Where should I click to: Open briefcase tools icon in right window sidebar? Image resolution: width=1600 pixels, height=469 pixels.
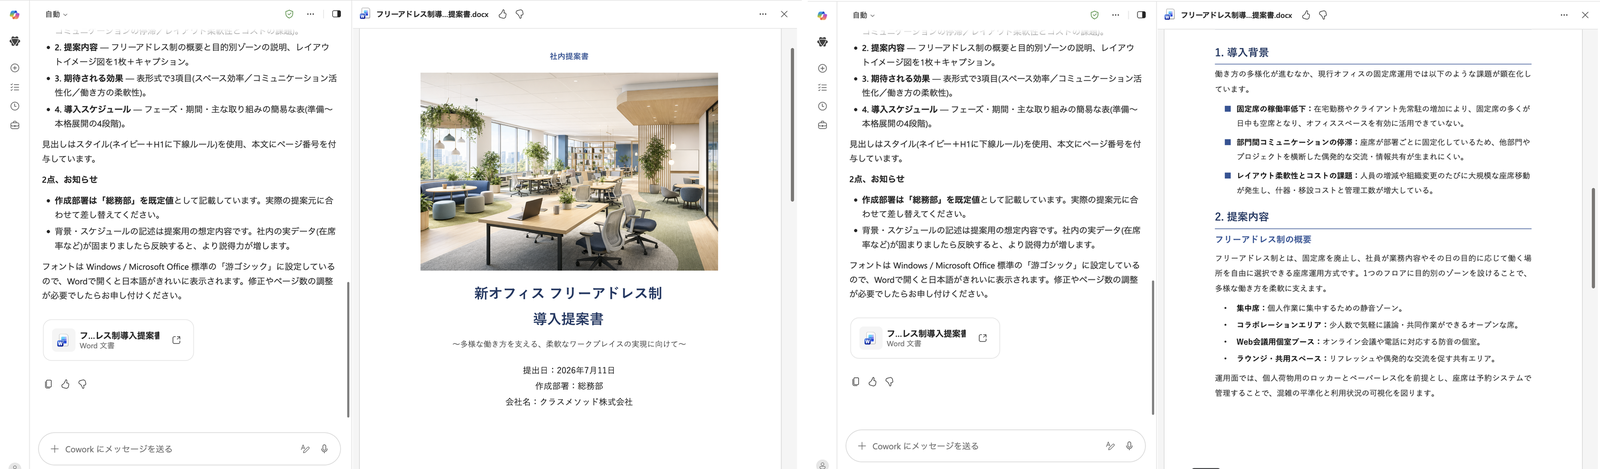click(822, 125)
